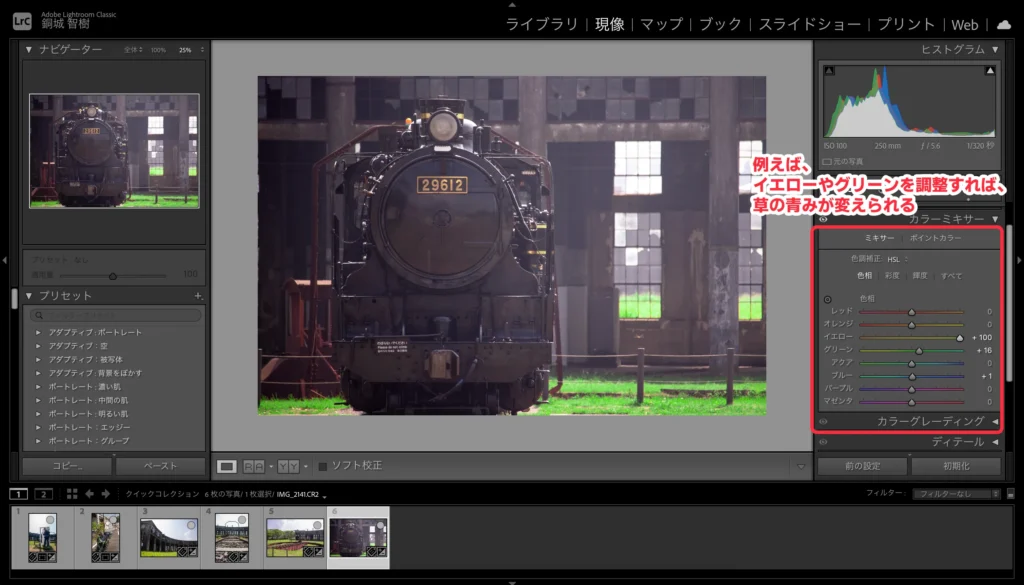Click the cloud sync icon

(x=1003, y=23)
